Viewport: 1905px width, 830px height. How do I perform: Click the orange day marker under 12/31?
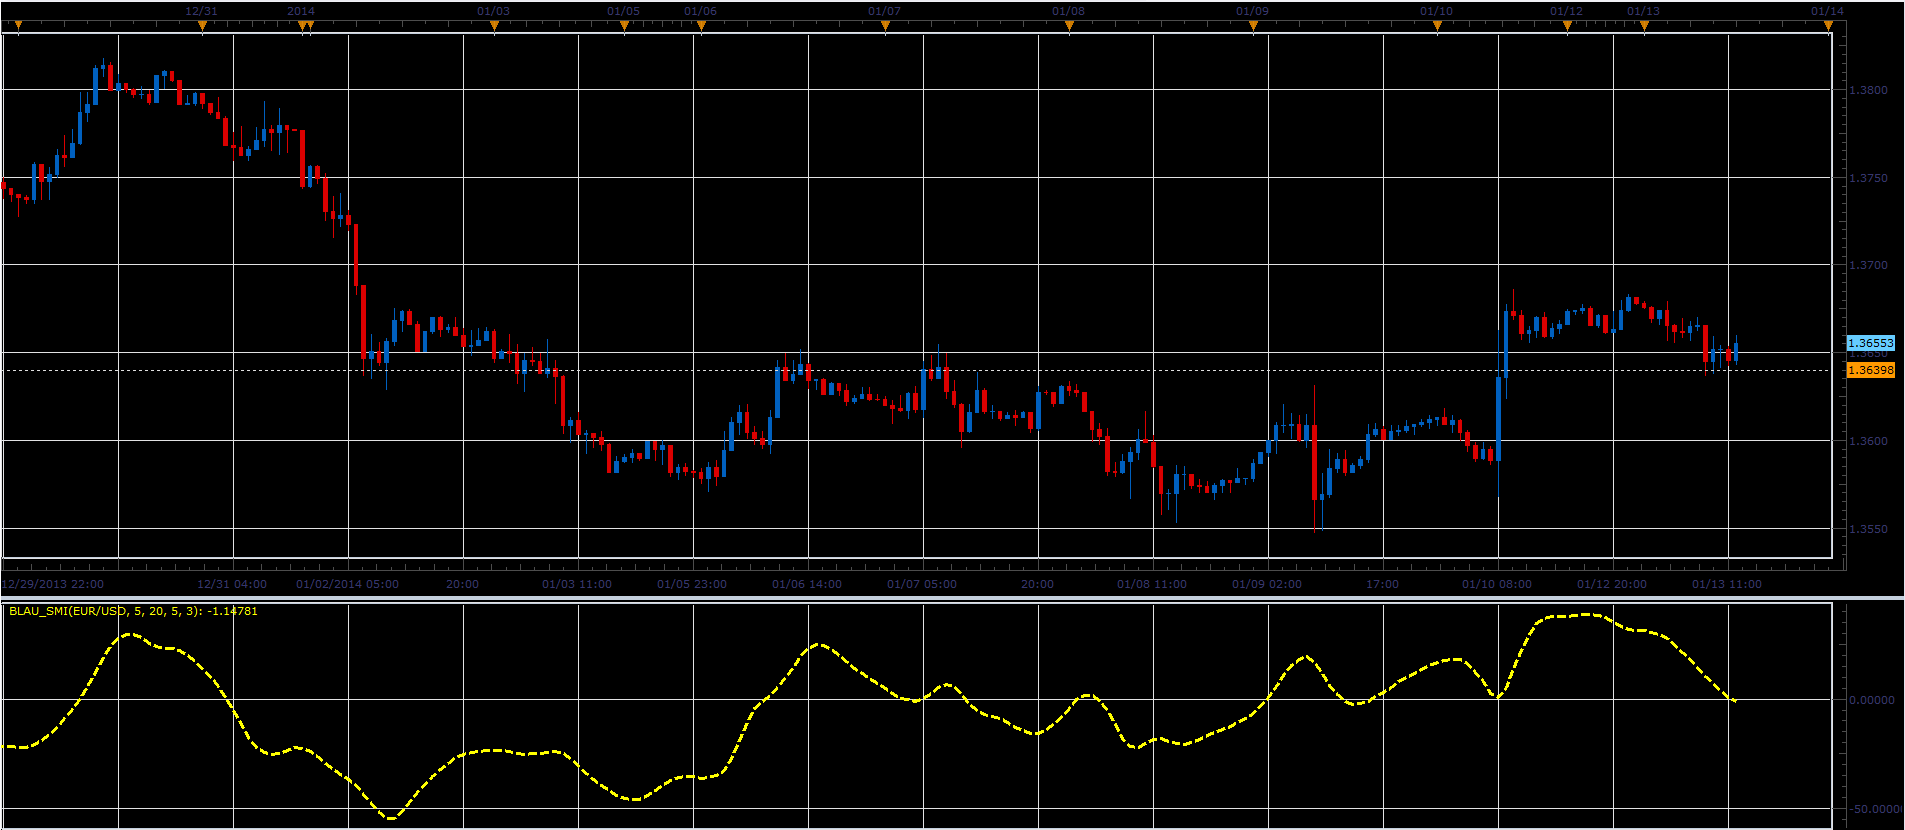pyautogui.click(x=202, y=27)
